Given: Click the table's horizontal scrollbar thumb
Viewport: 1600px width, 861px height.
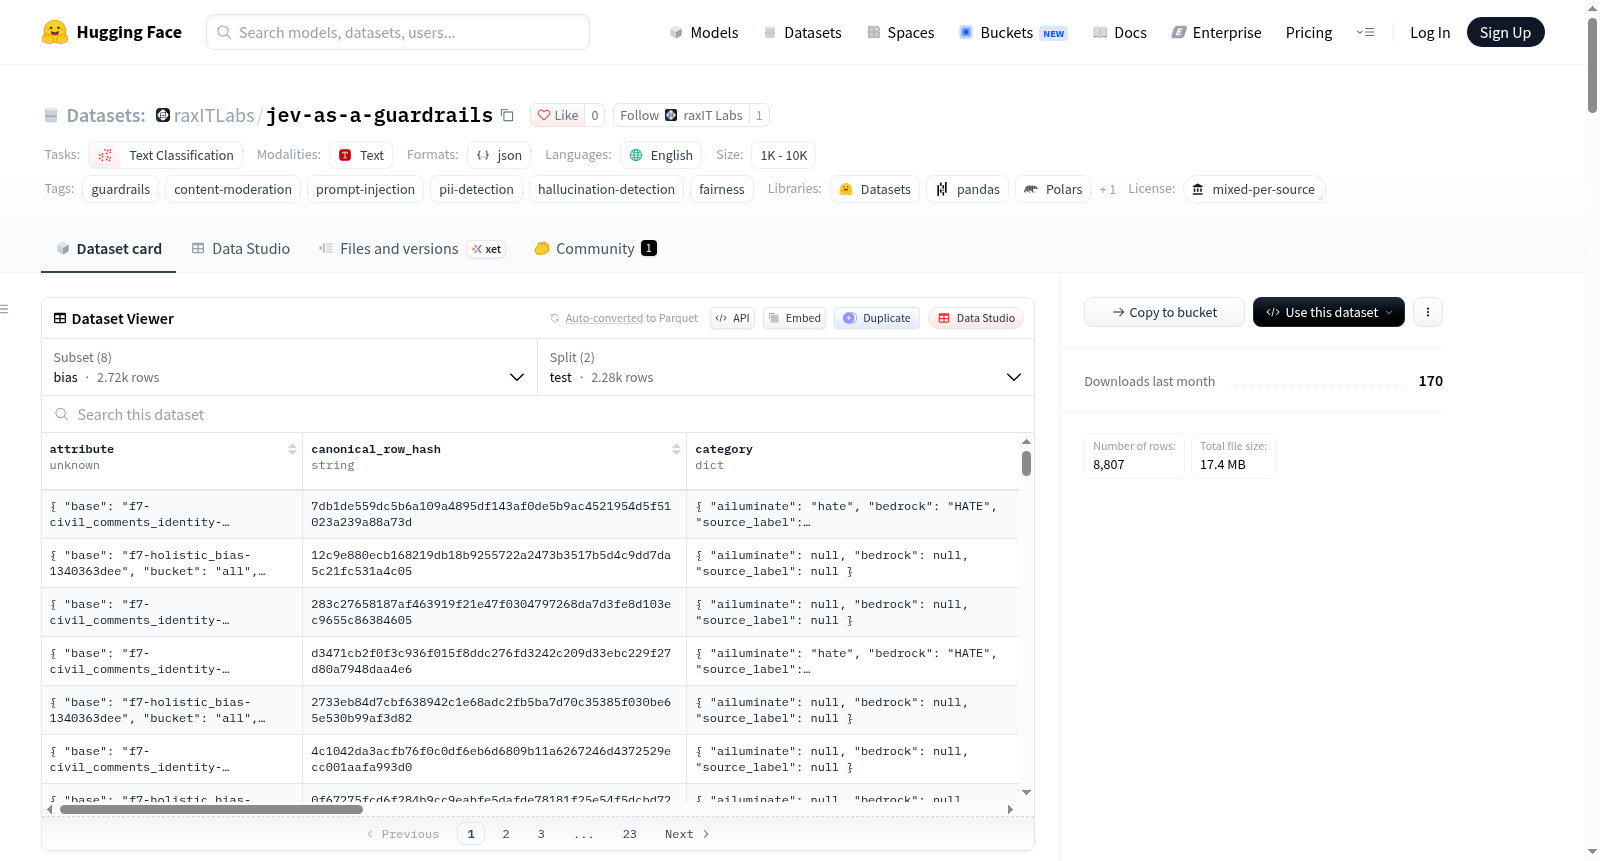Looking at the screenshot, I should click(211, 809).
